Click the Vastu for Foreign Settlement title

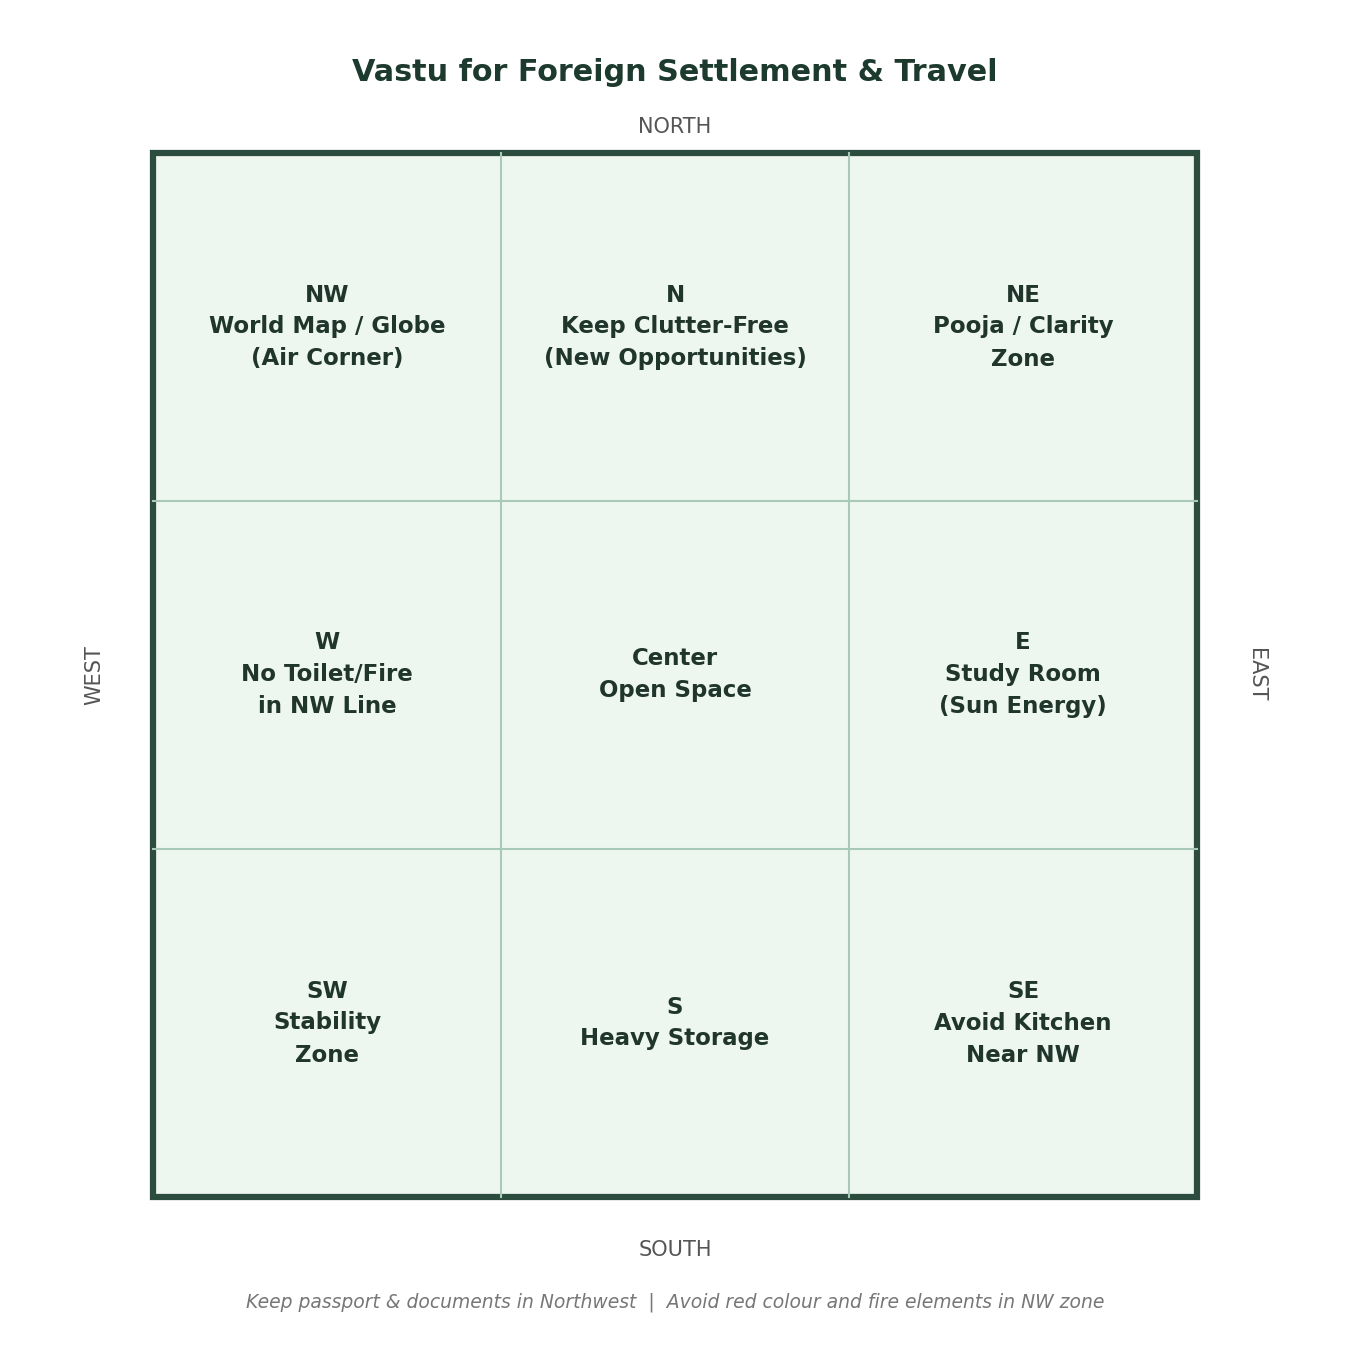click(x=675, y=72)
